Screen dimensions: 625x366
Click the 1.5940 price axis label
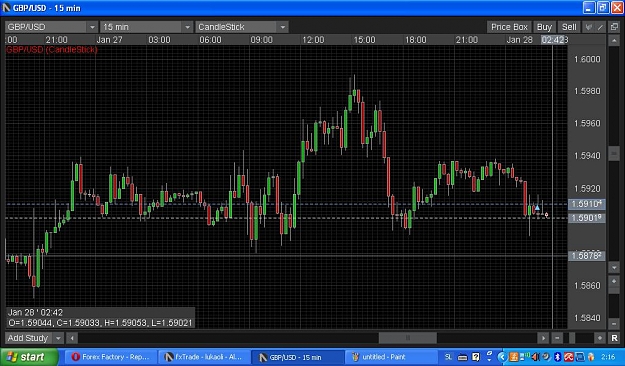[587, 156]
